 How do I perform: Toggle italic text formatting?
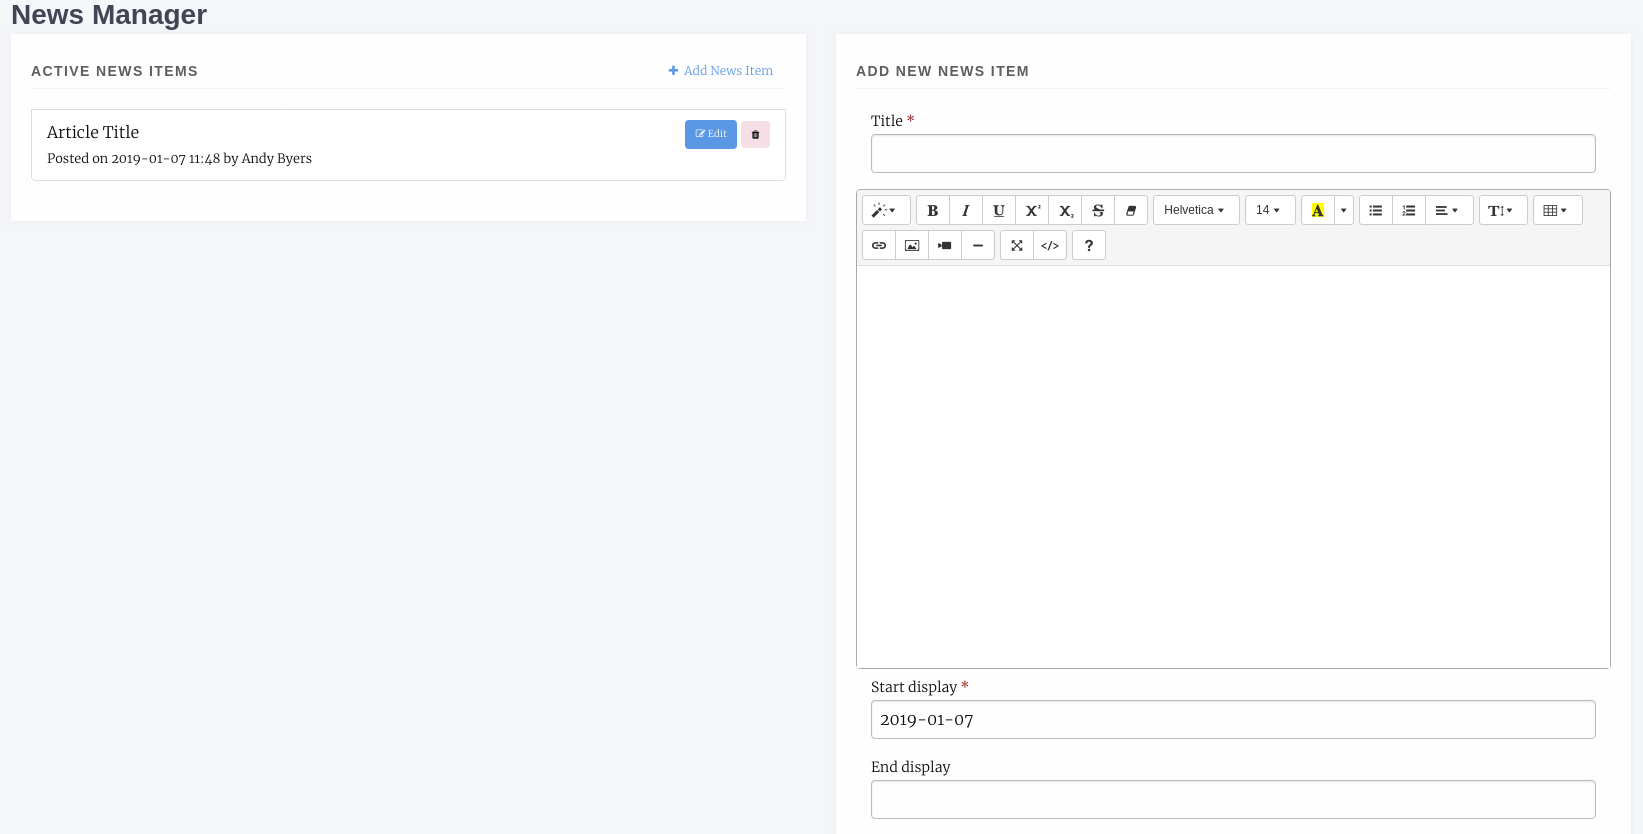pyautogui.click(x=965, y=210)
